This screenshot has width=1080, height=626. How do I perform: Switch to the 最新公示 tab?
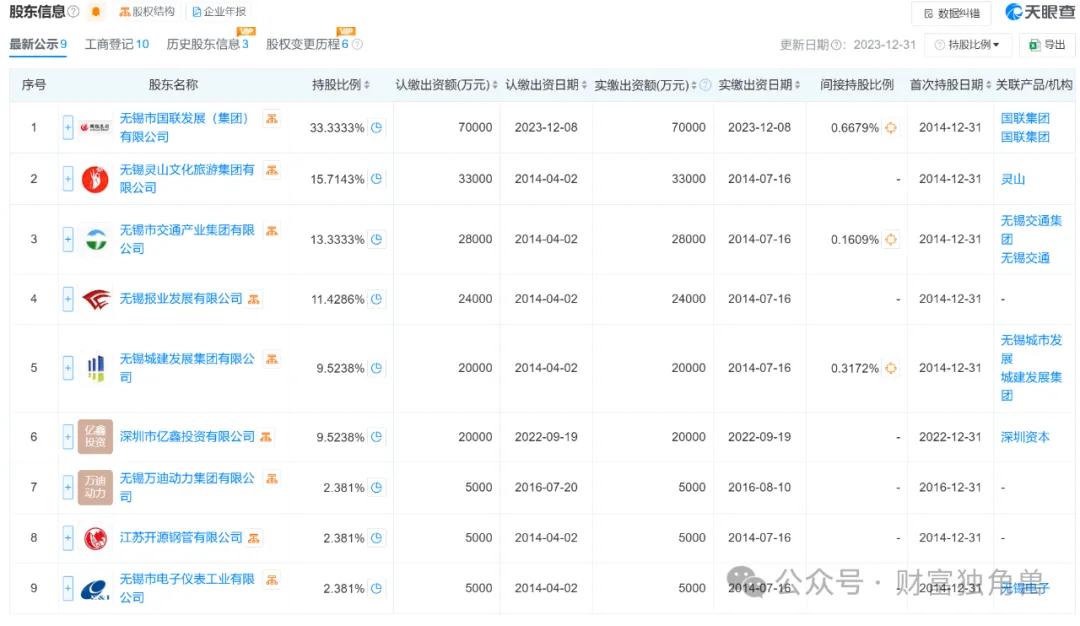[x=38, y=44]
